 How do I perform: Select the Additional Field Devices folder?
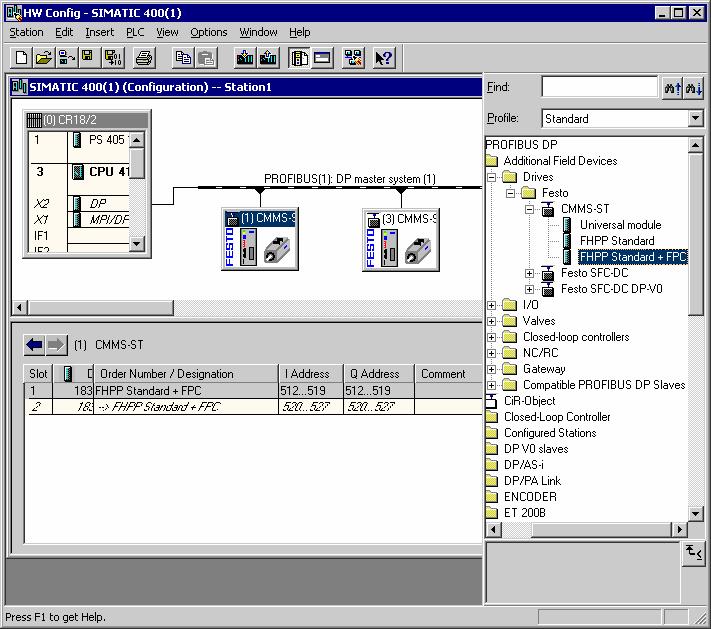pyautogui.click(x=560, y=161)
